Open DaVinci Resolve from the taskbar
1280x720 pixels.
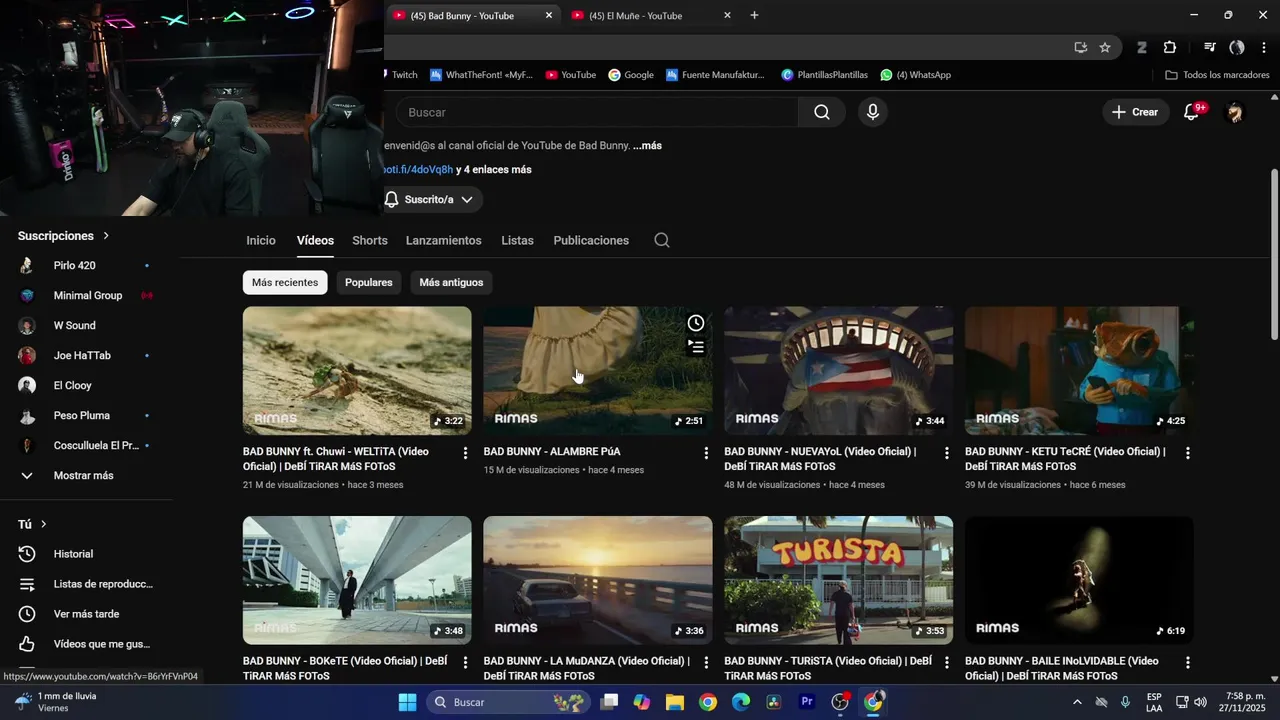774,702
